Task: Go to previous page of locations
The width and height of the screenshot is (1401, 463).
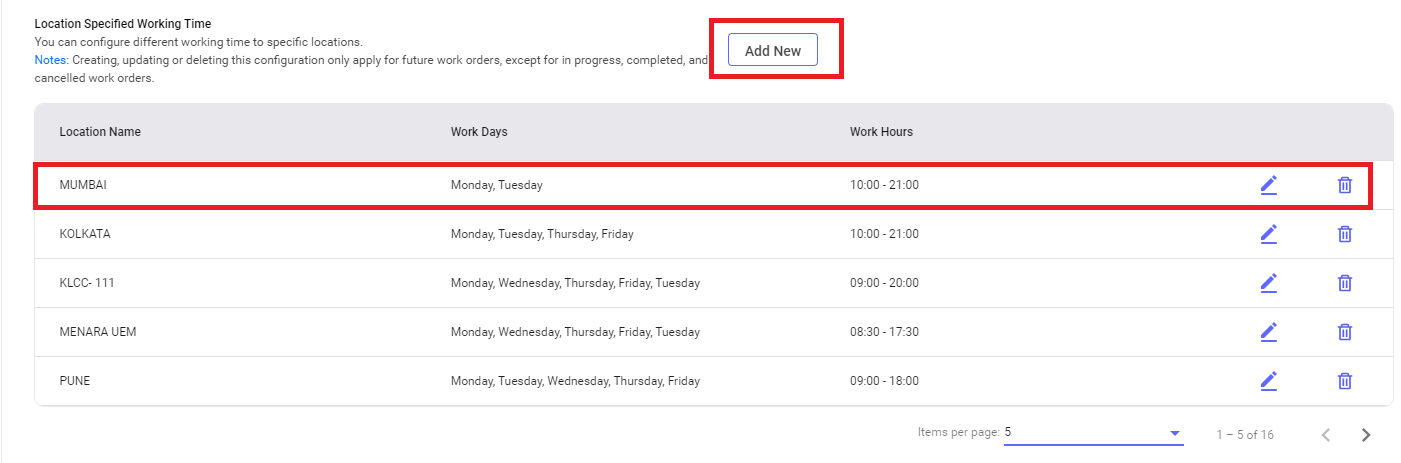Action: 1326,435
